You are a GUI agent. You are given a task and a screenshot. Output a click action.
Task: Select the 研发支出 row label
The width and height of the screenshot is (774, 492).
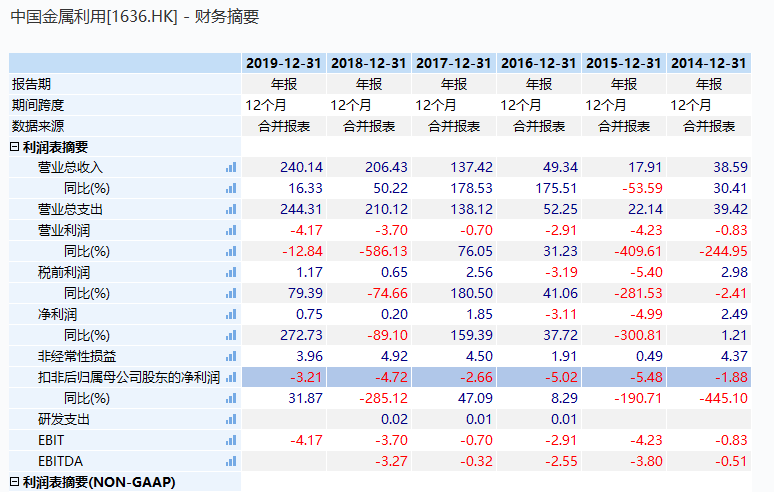click(x=64, y=419)
